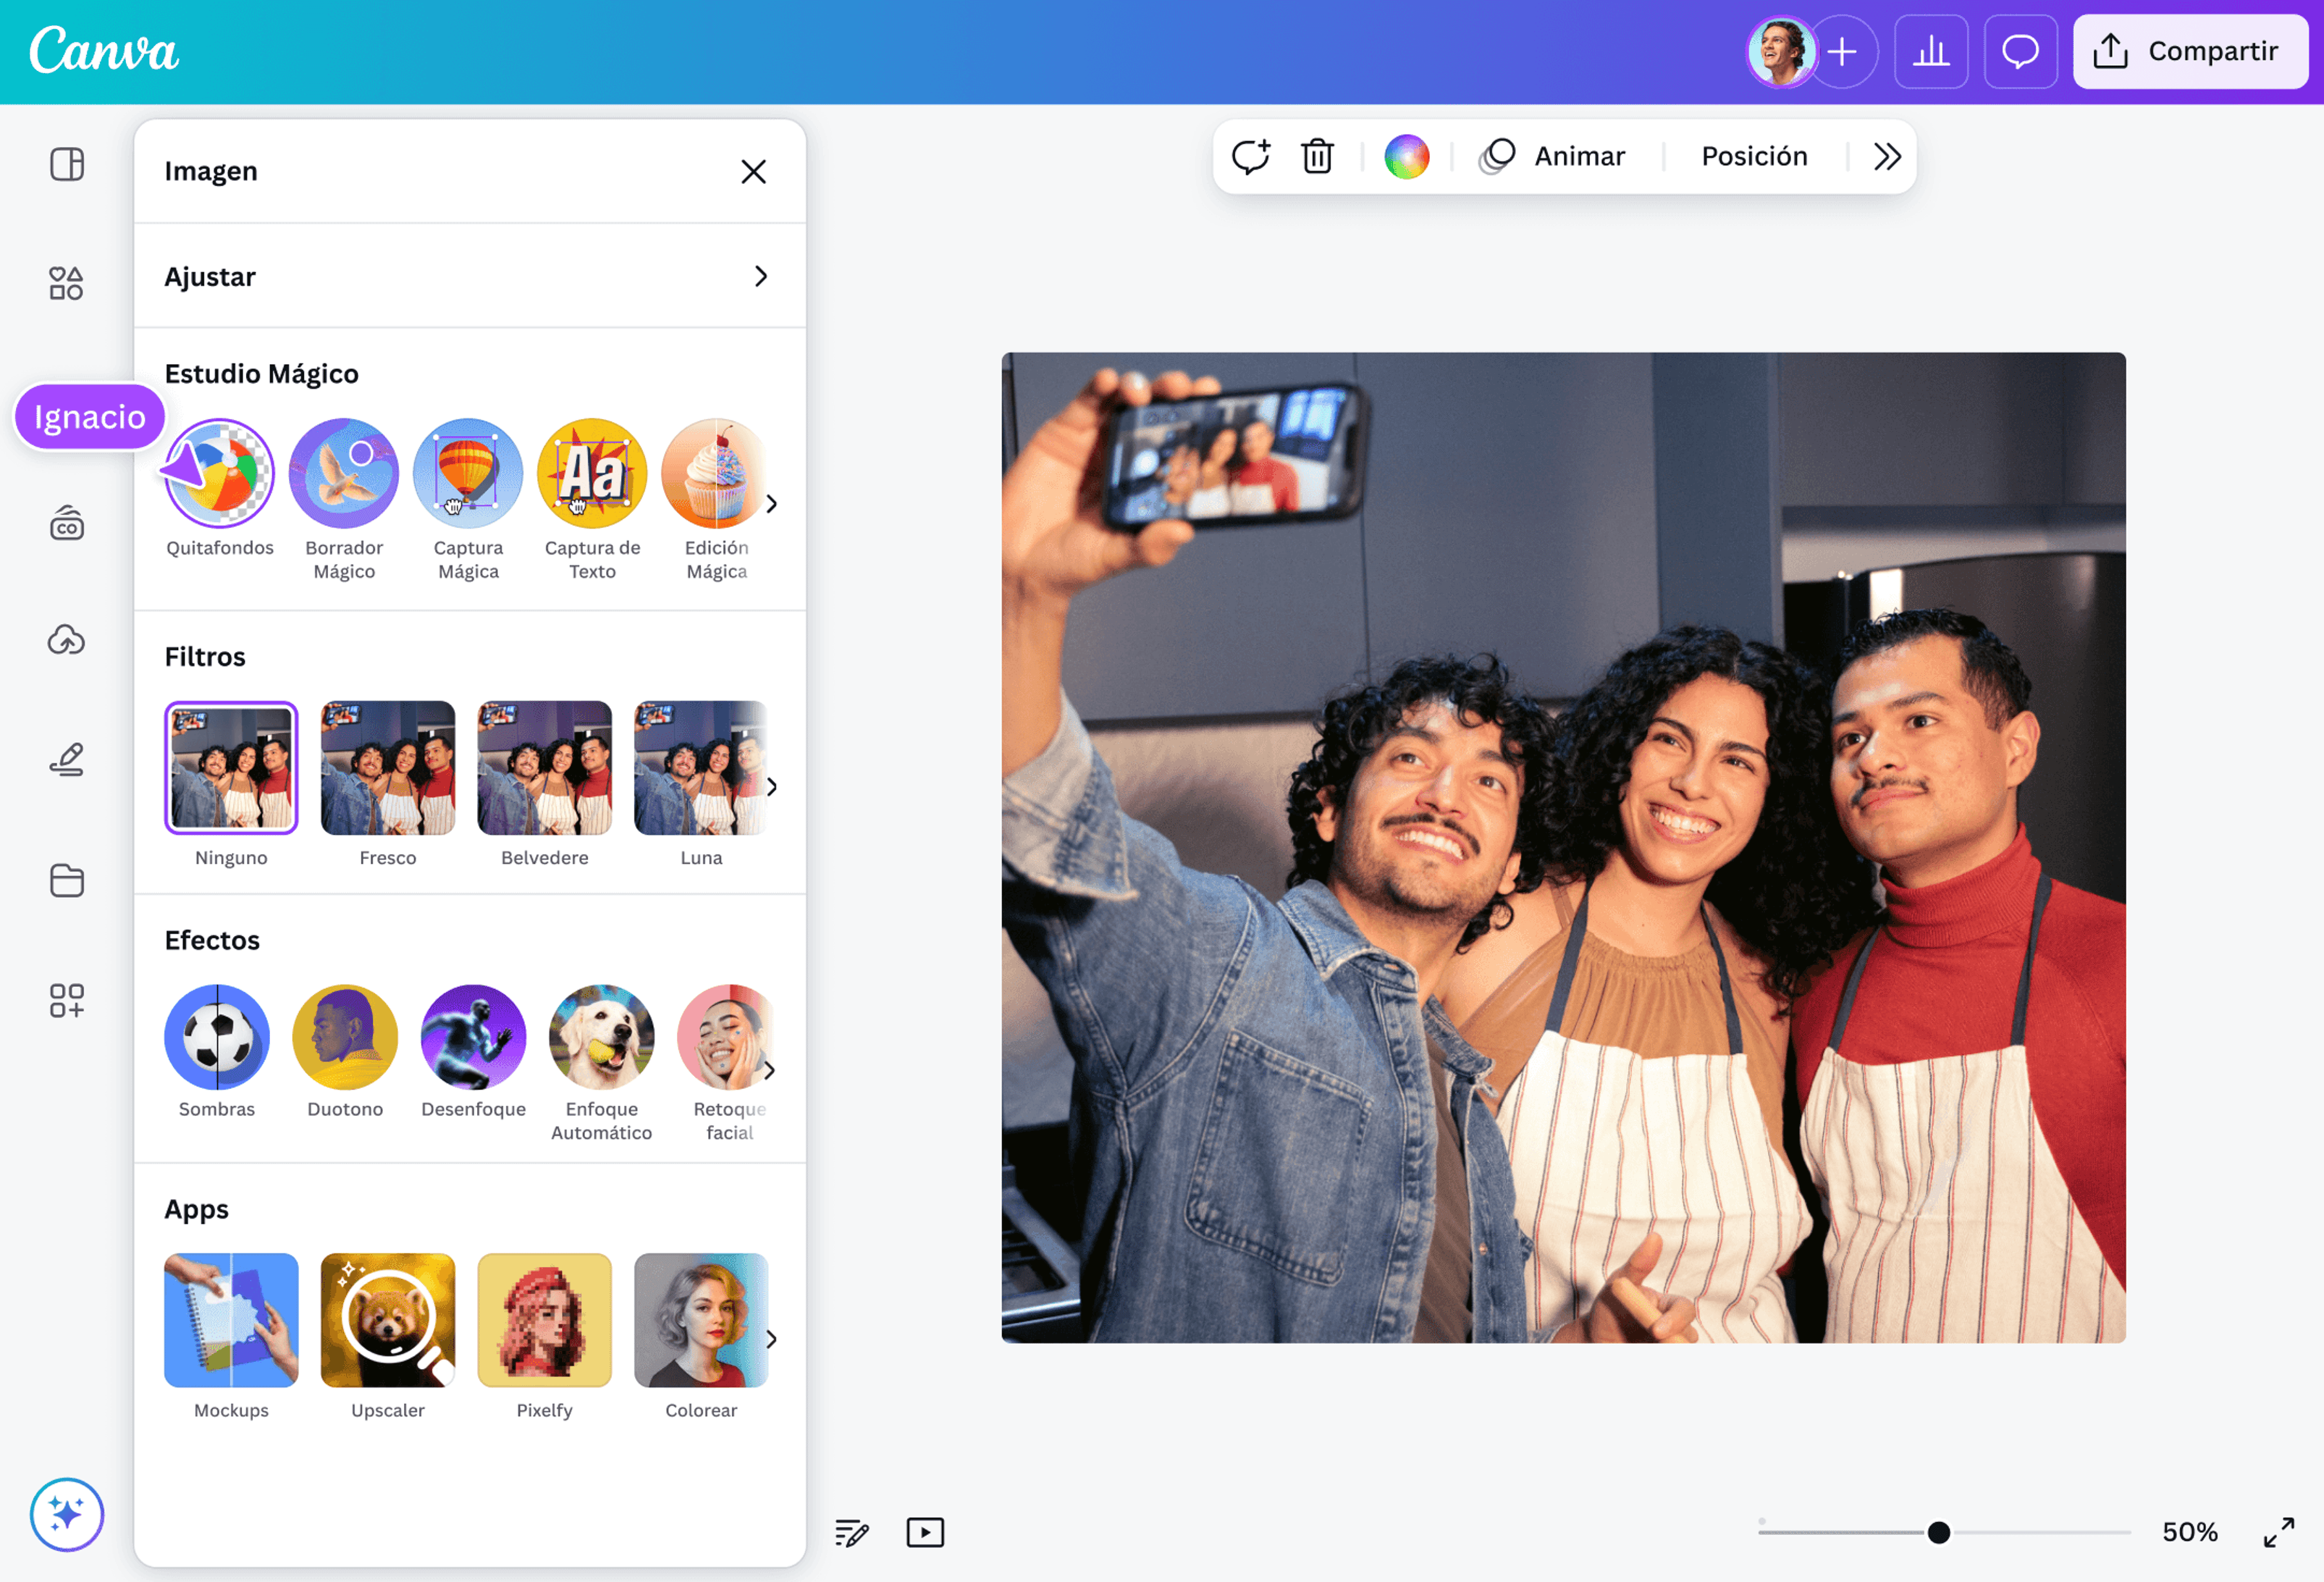Screen dimensions: 2324x1582
Task: Show more Apps with the arrow
Action: click(x=771, y=1338)
